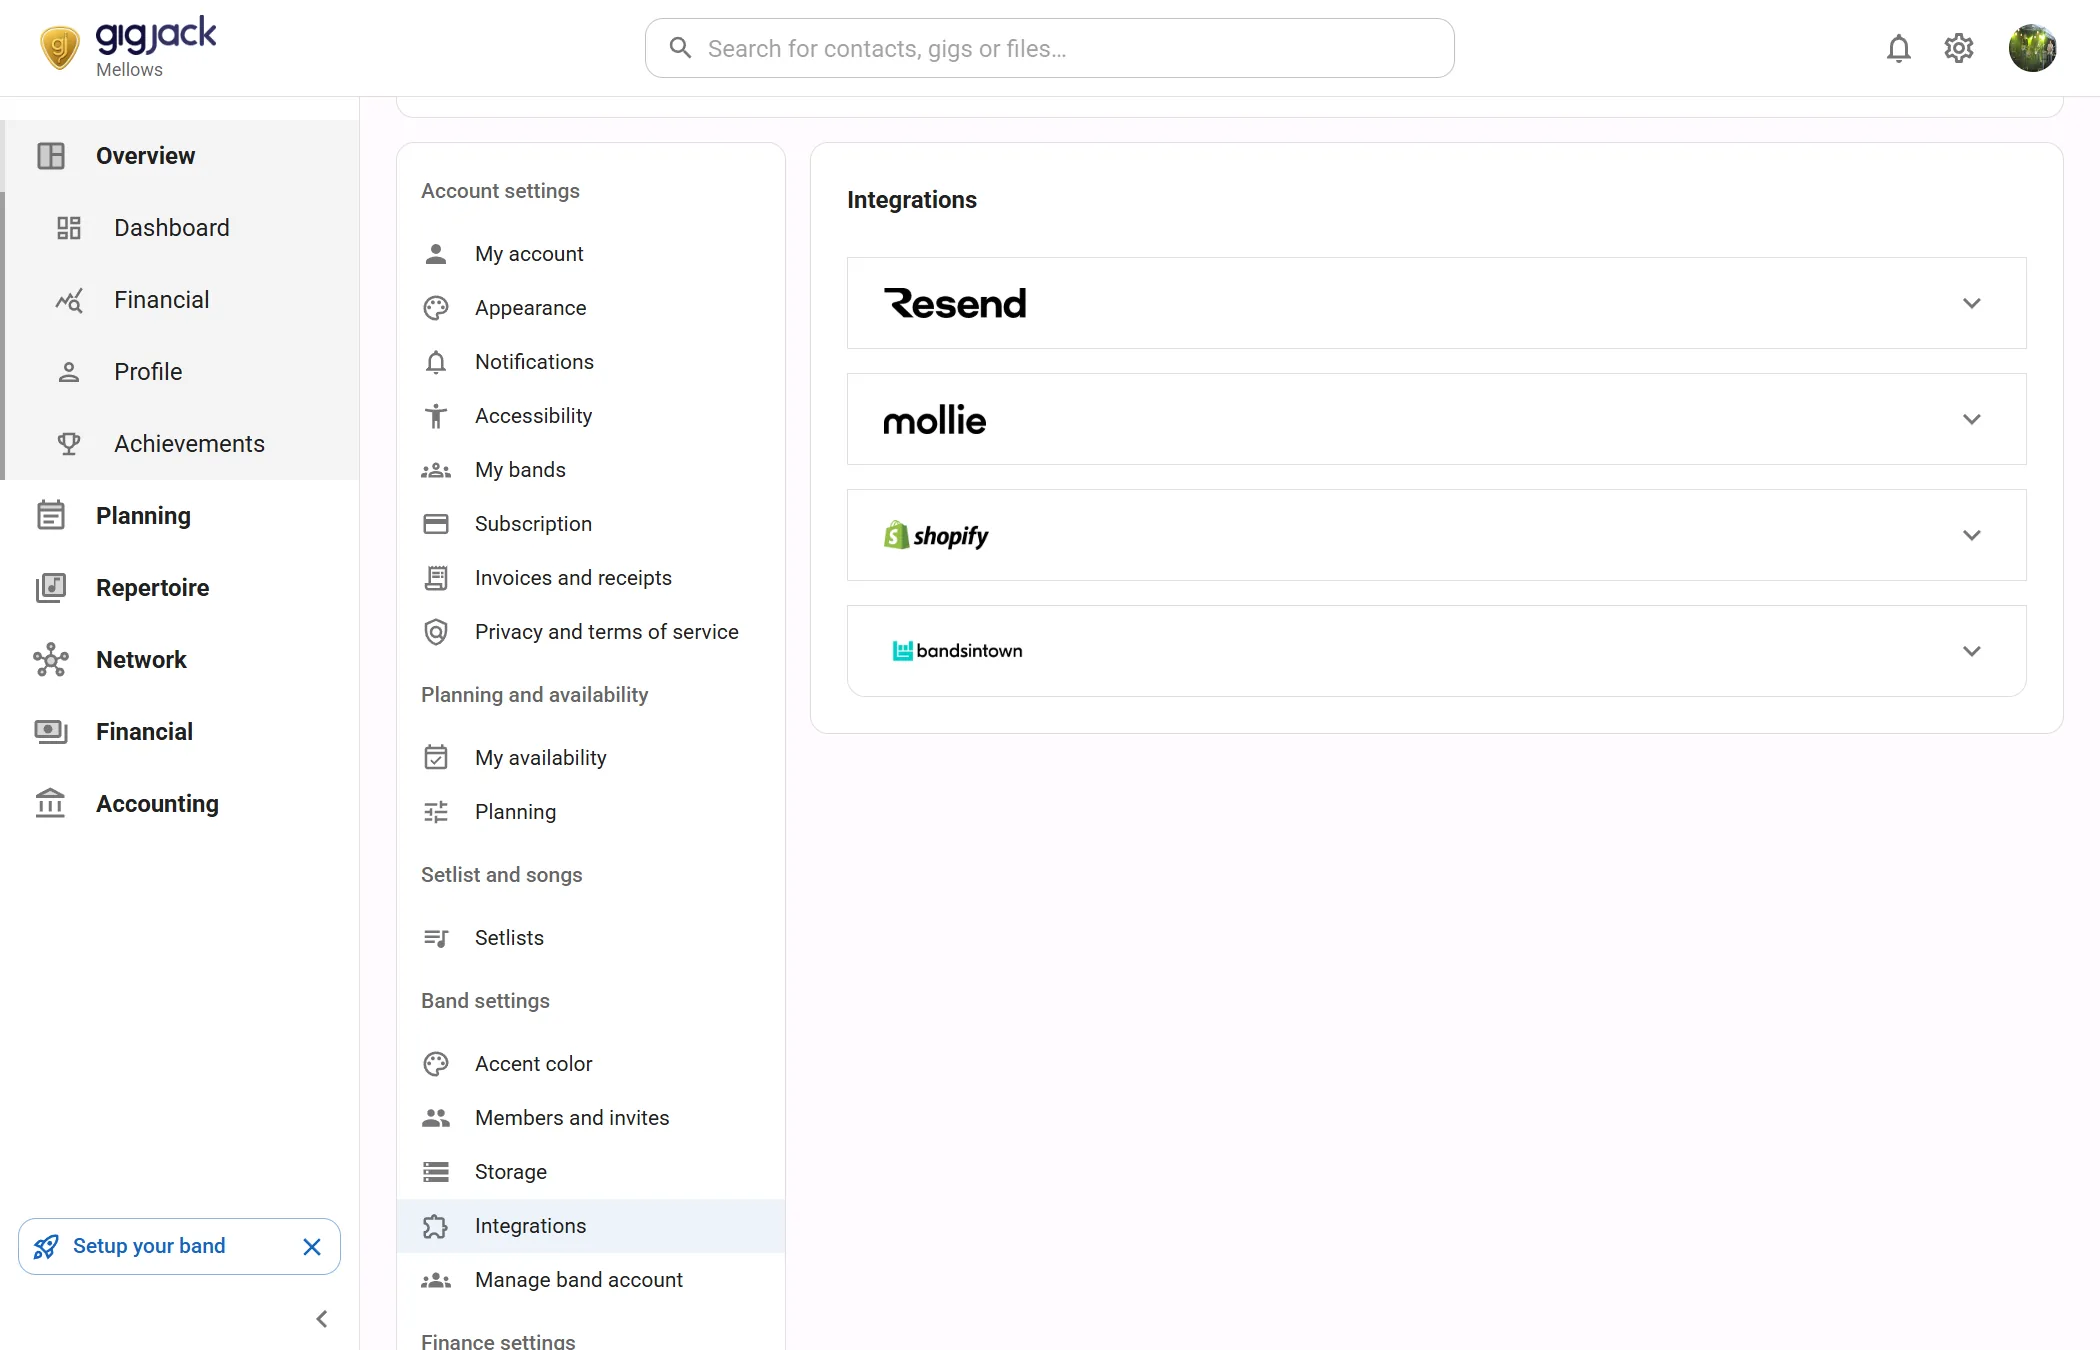Open Accent color settings
2100x1350 pixels.
[x=591, y=1064]
